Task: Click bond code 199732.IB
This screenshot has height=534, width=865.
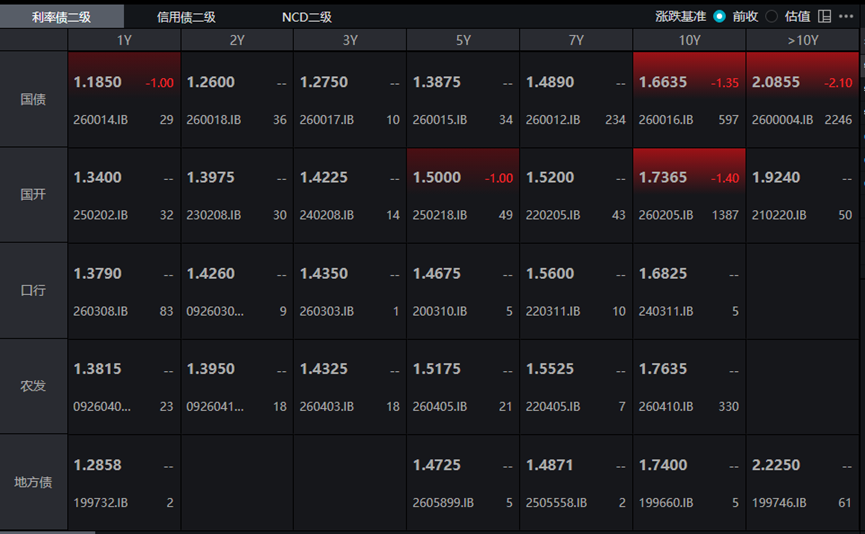Action: [100, 503]
